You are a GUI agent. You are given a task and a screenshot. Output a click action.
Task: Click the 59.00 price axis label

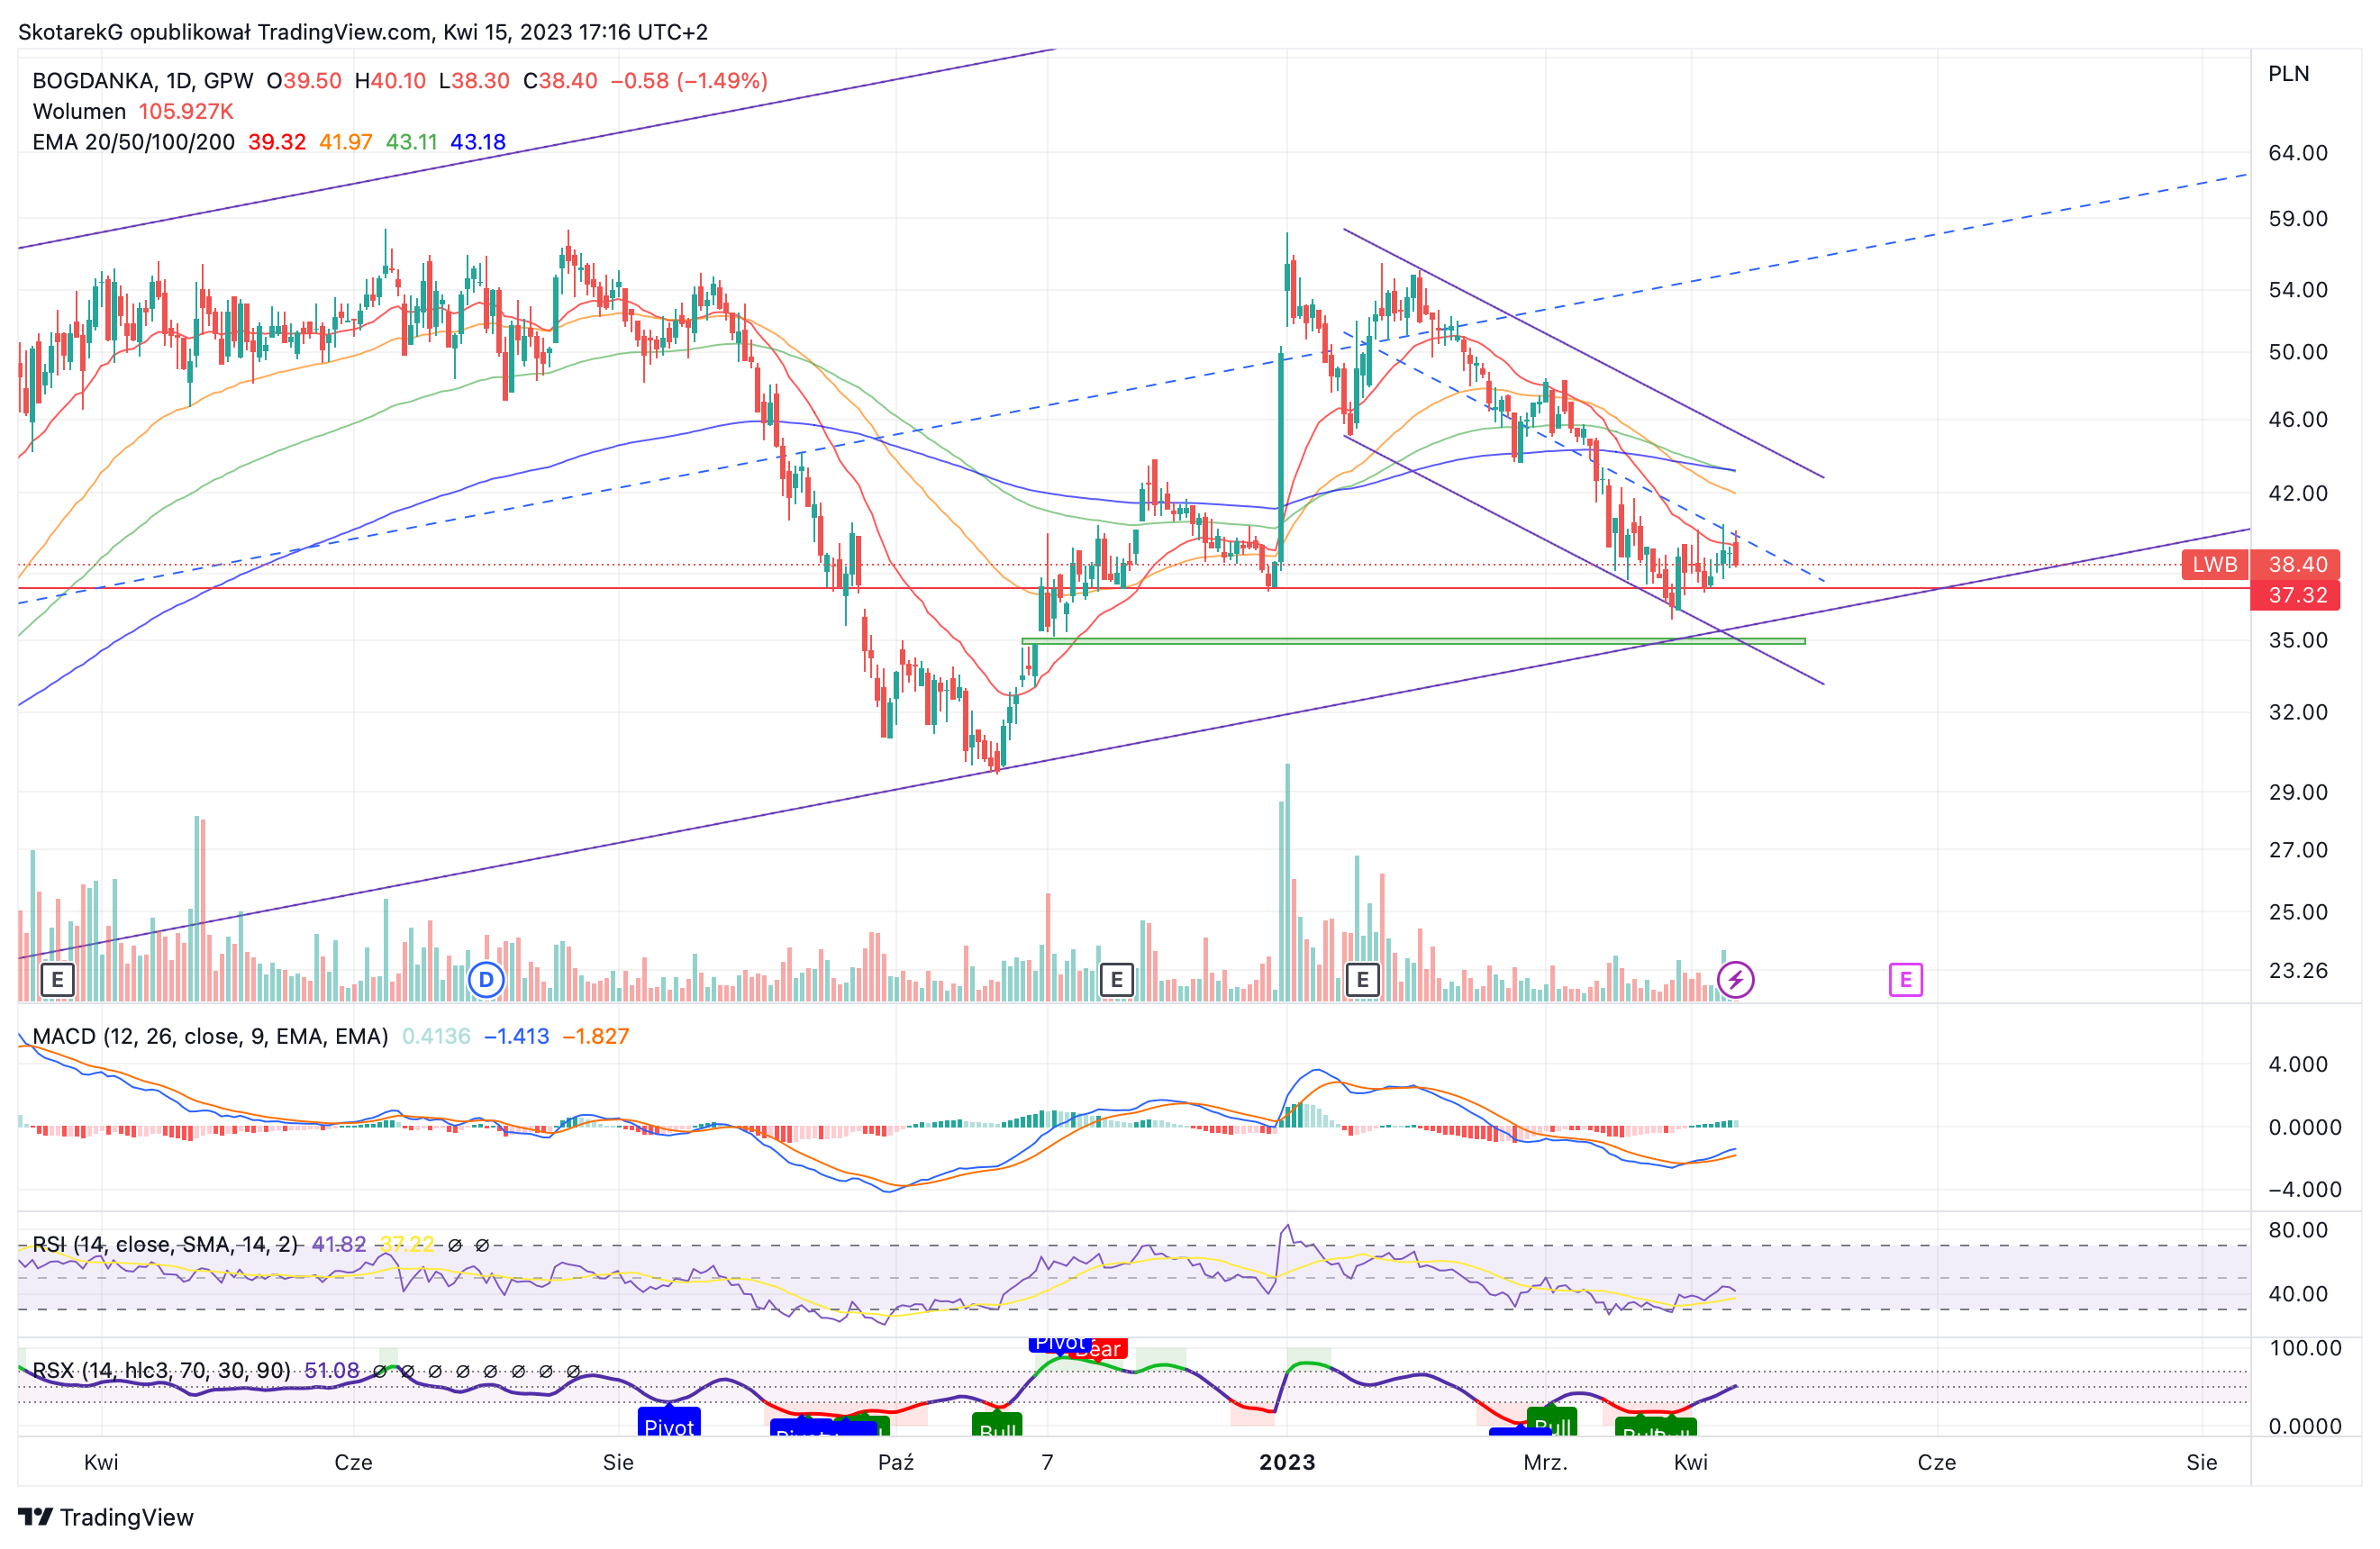pos(2298,219)
